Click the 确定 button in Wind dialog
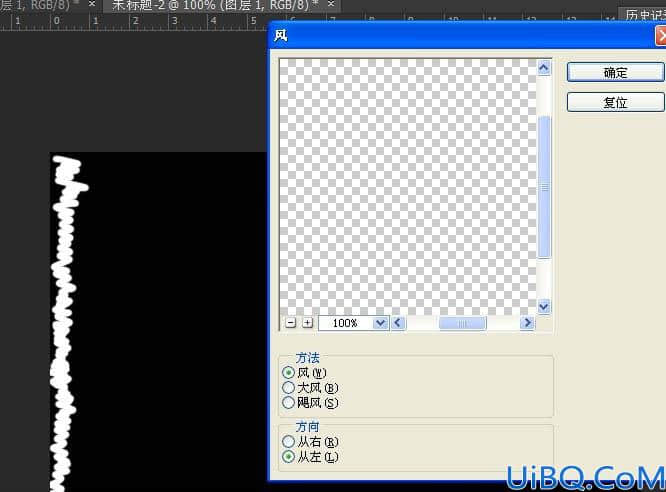 point(615,73)
